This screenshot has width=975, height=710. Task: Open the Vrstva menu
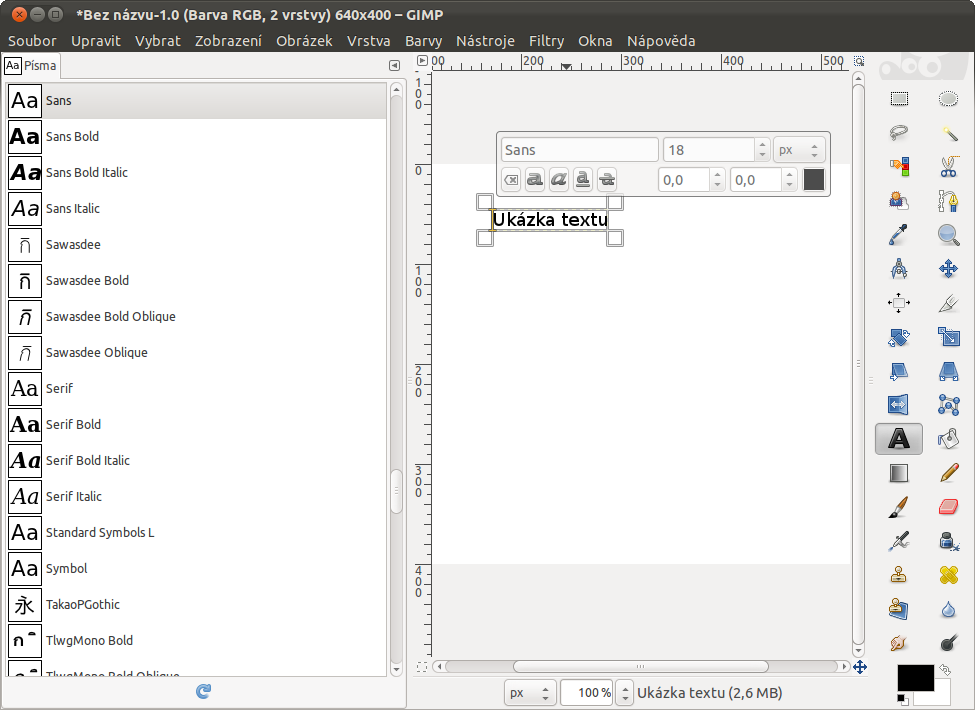369,41
